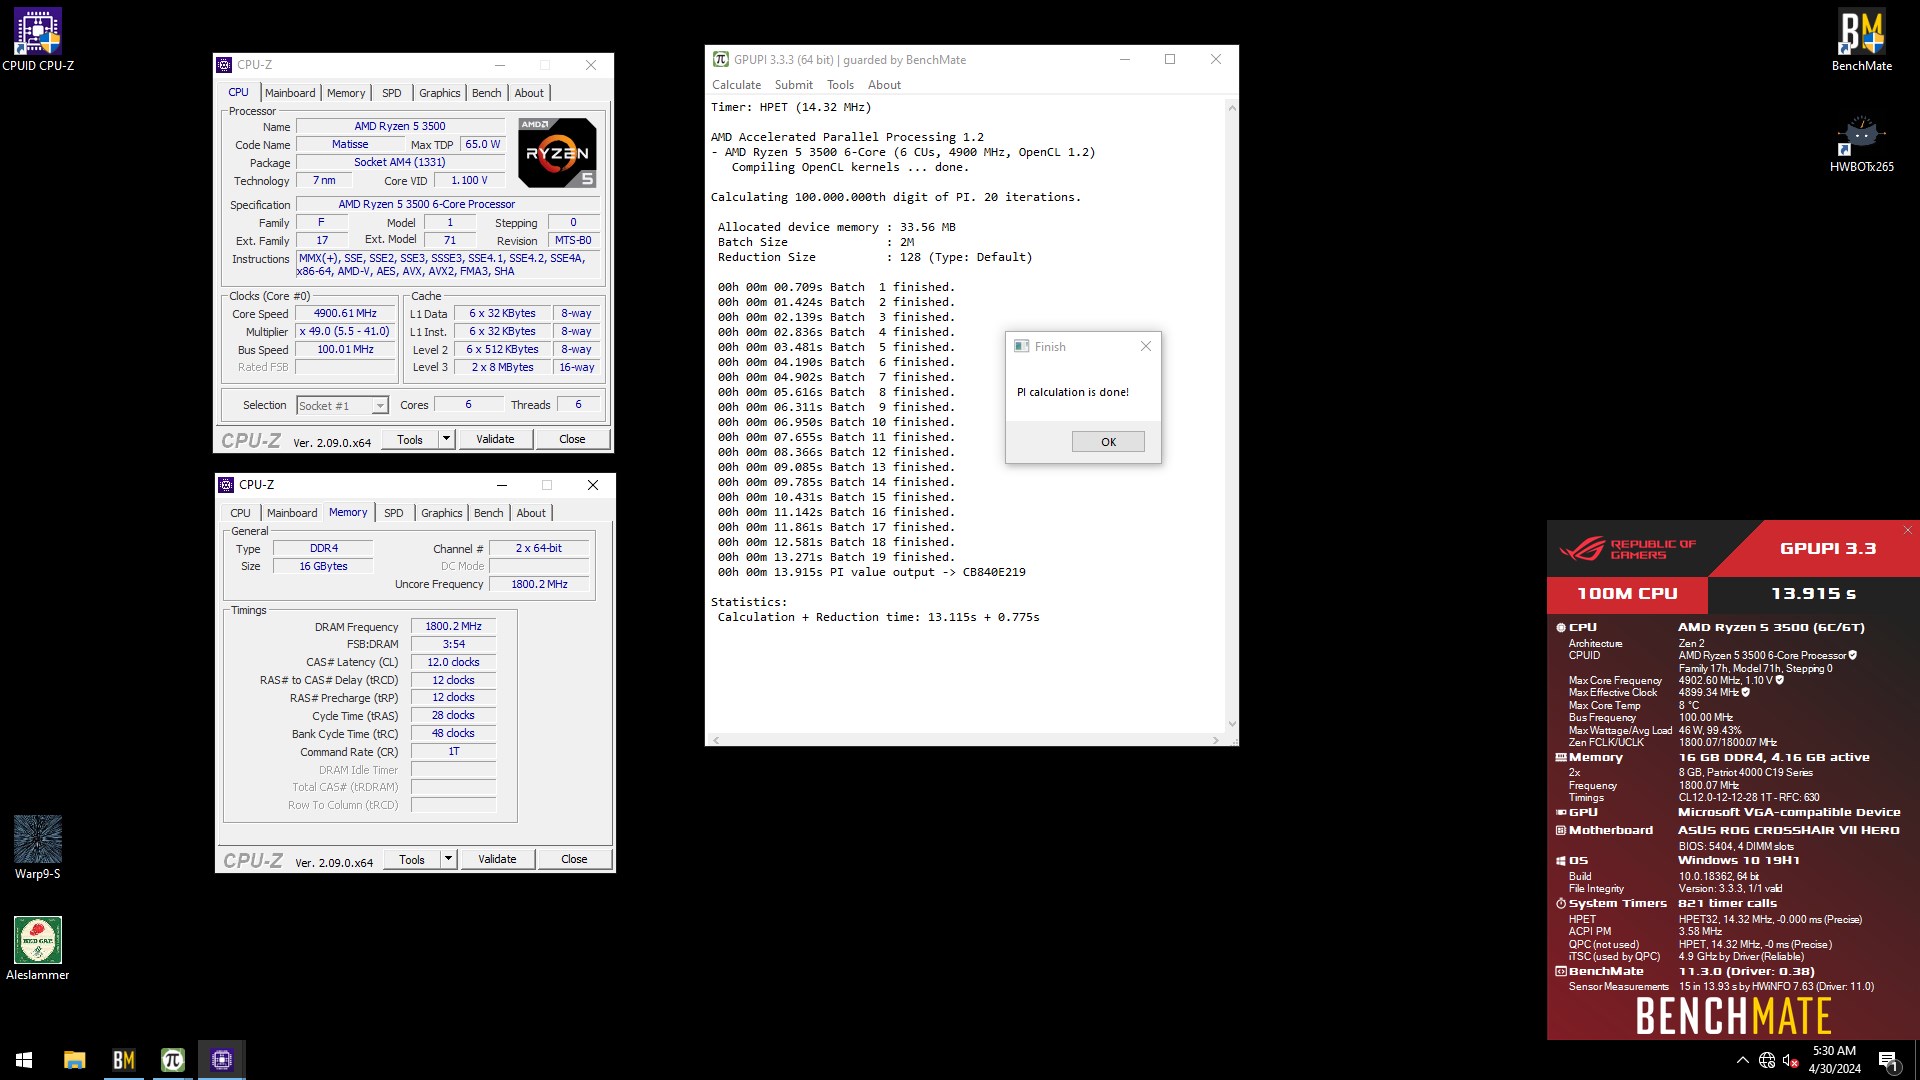Click the Finish dialog title icon
The width and height of the screenshot is (1920, 1080).
coord(1021,346)
